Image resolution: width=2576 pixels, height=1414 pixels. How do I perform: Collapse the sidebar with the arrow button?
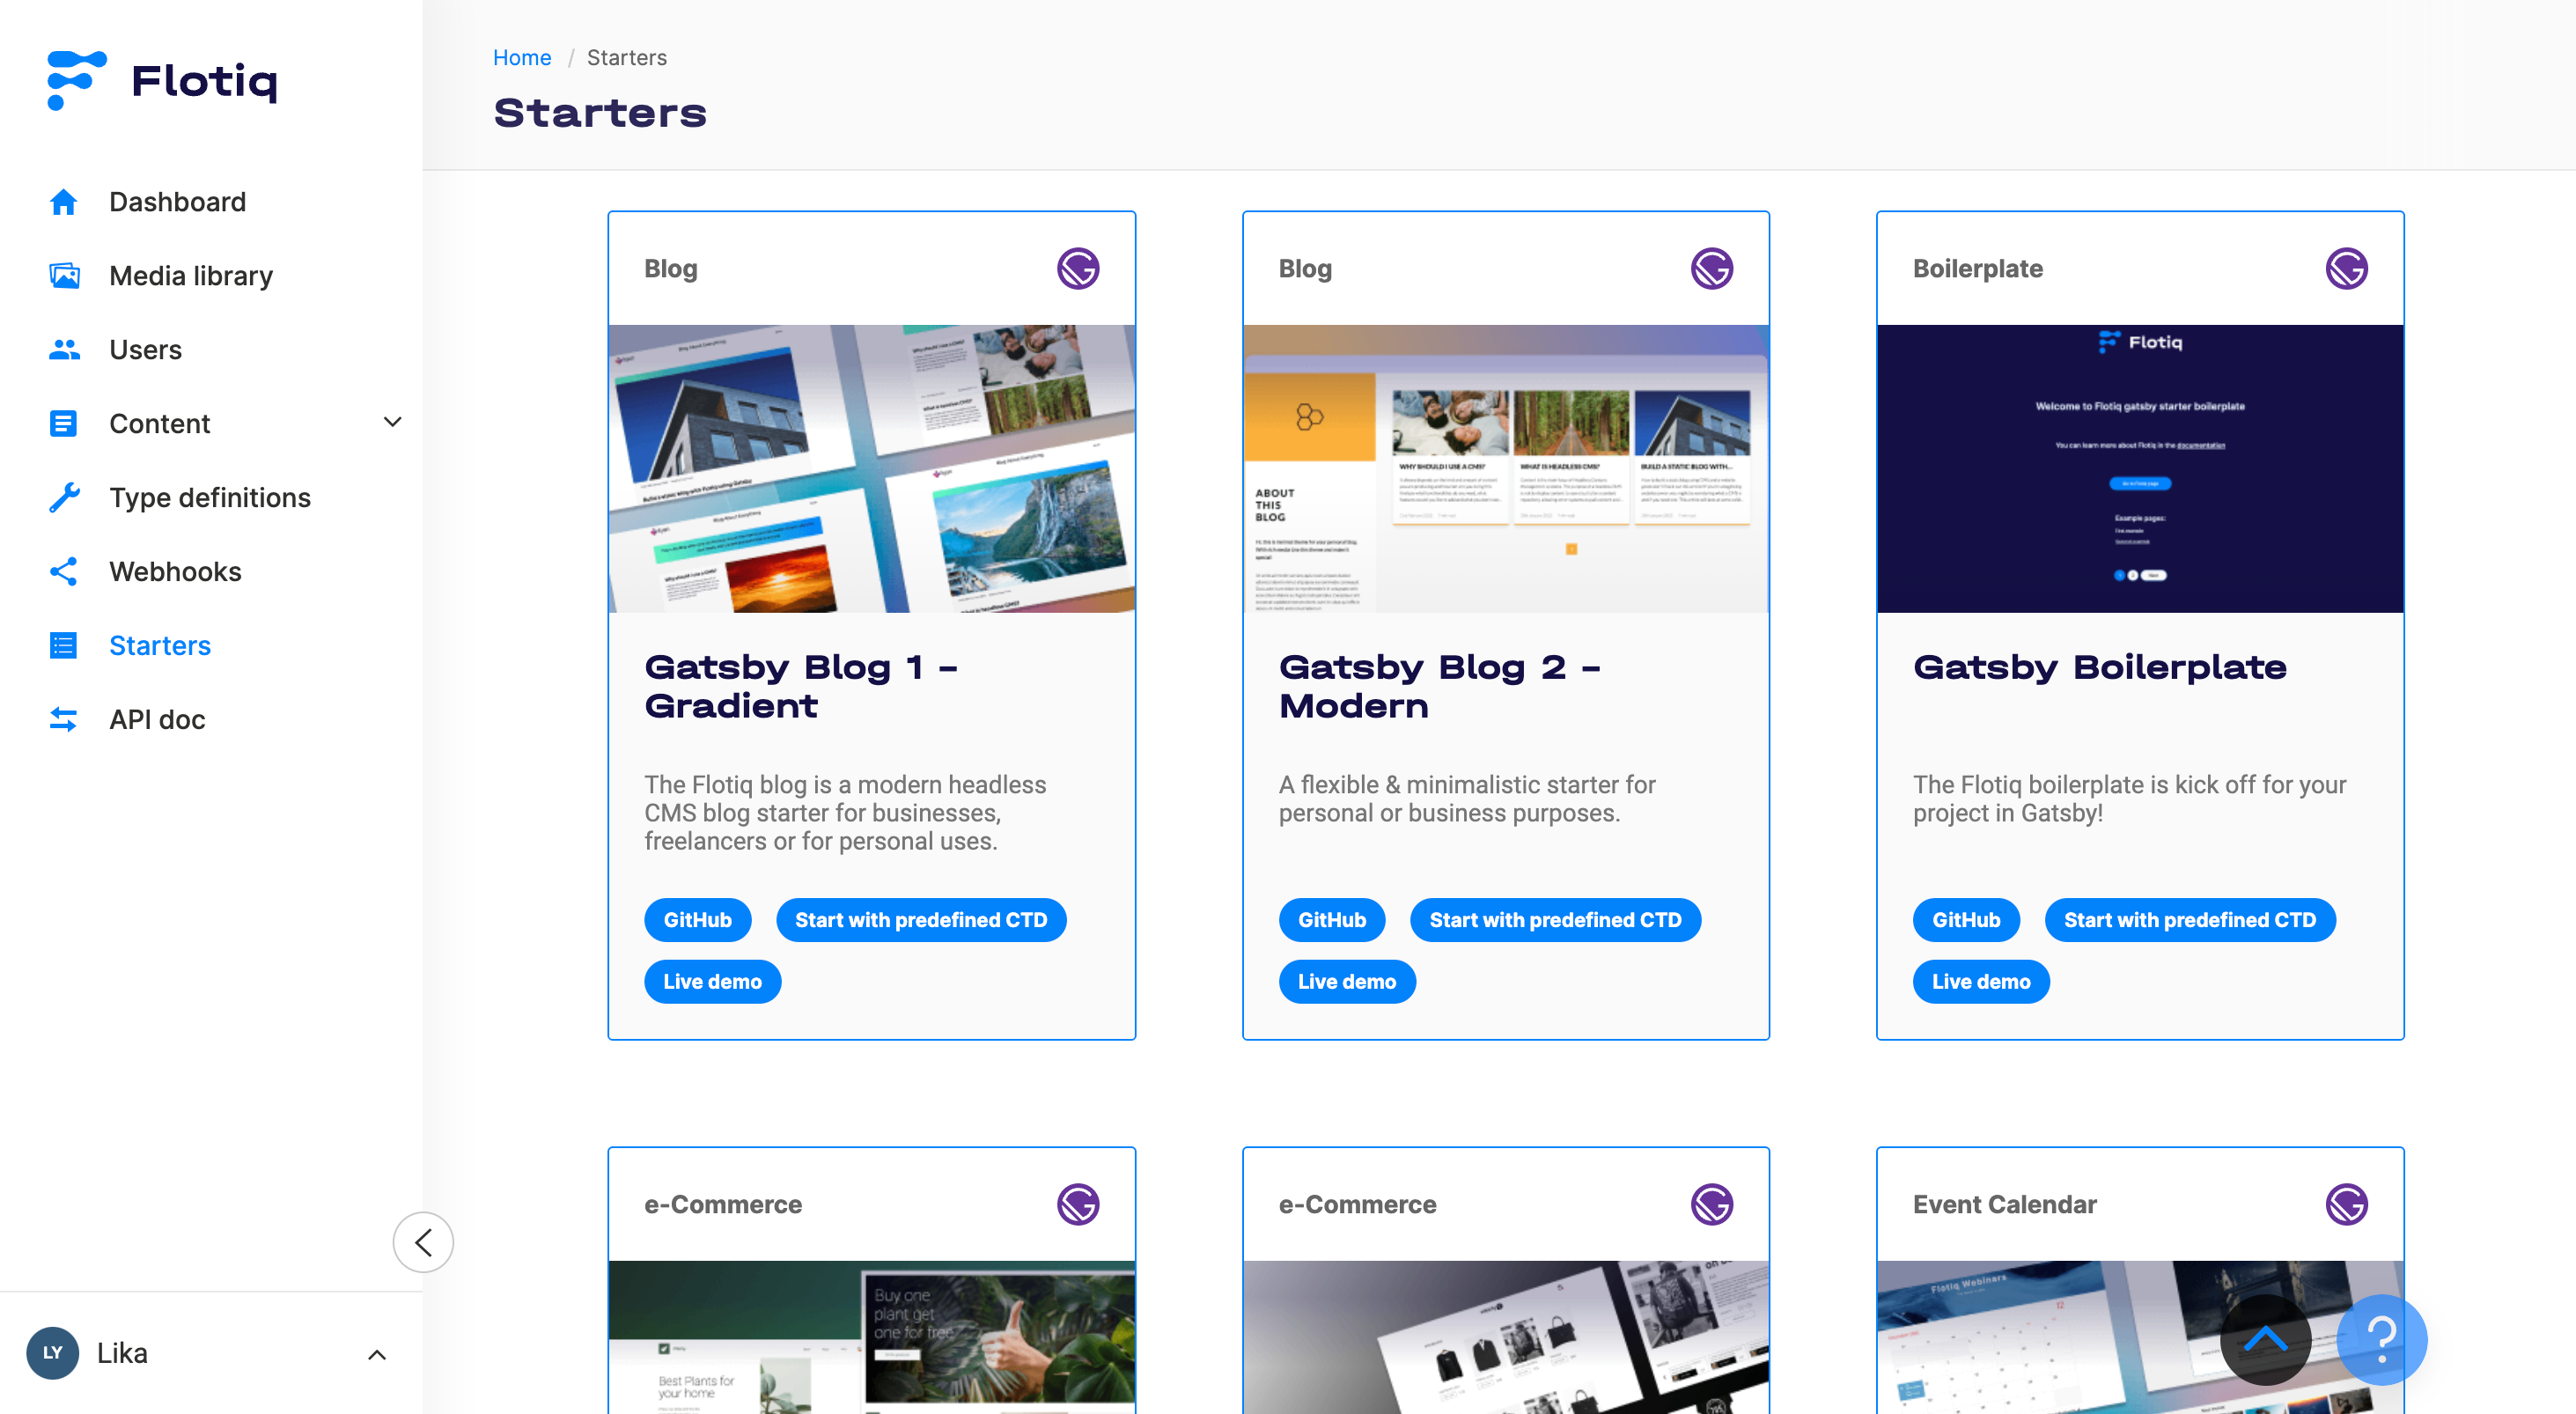[423, 1242]
